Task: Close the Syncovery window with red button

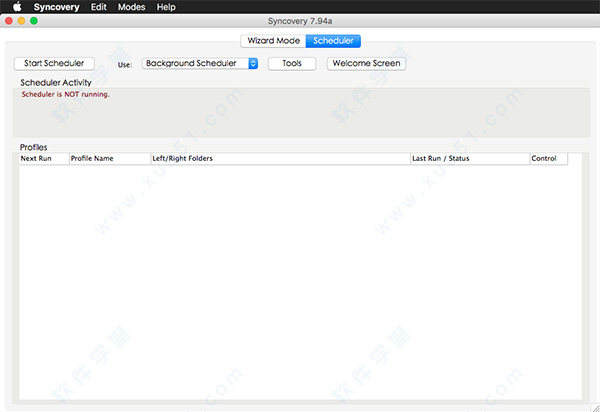Action: (x=9, y=21)
